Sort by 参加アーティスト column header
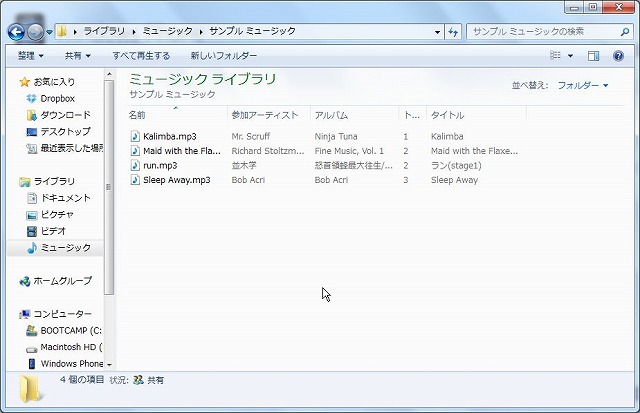Viewport: 640px width, 413px height. (x=264, y=115)
